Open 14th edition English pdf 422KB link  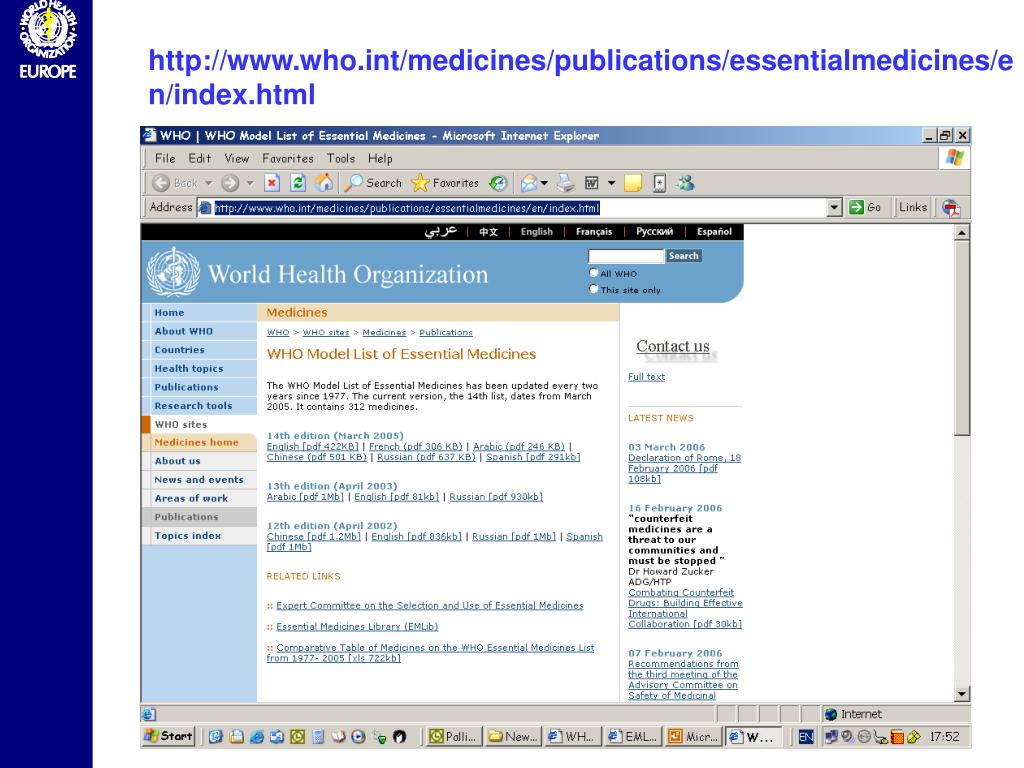coord(312,447)
